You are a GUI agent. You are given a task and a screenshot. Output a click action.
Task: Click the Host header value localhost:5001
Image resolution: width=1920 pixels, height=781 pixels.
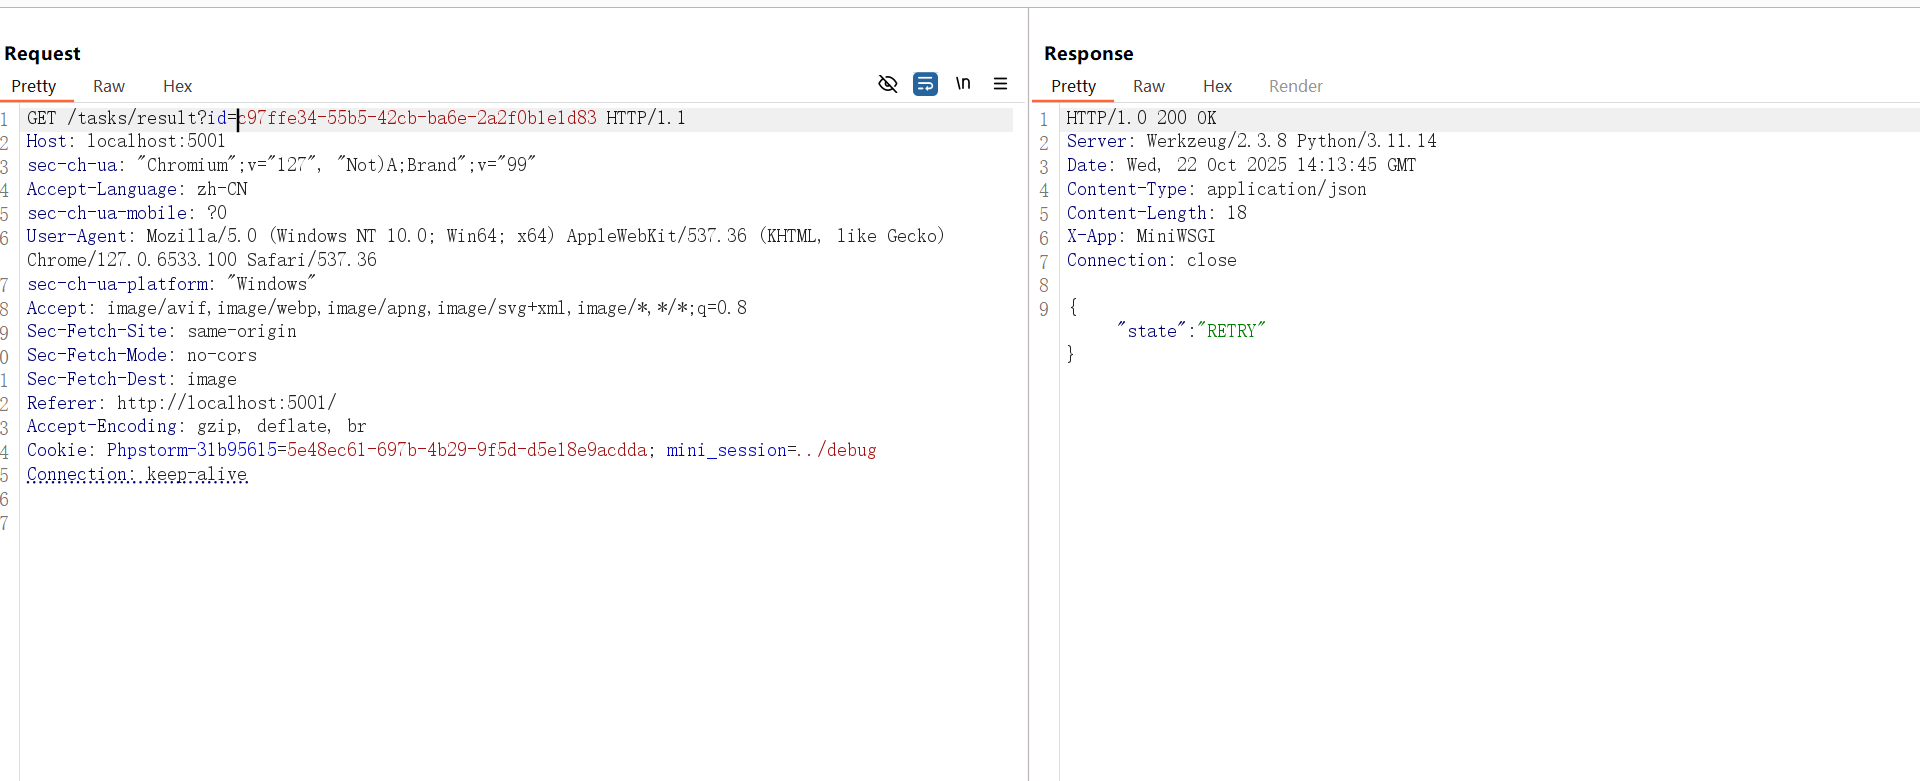[x=156, y=141]
